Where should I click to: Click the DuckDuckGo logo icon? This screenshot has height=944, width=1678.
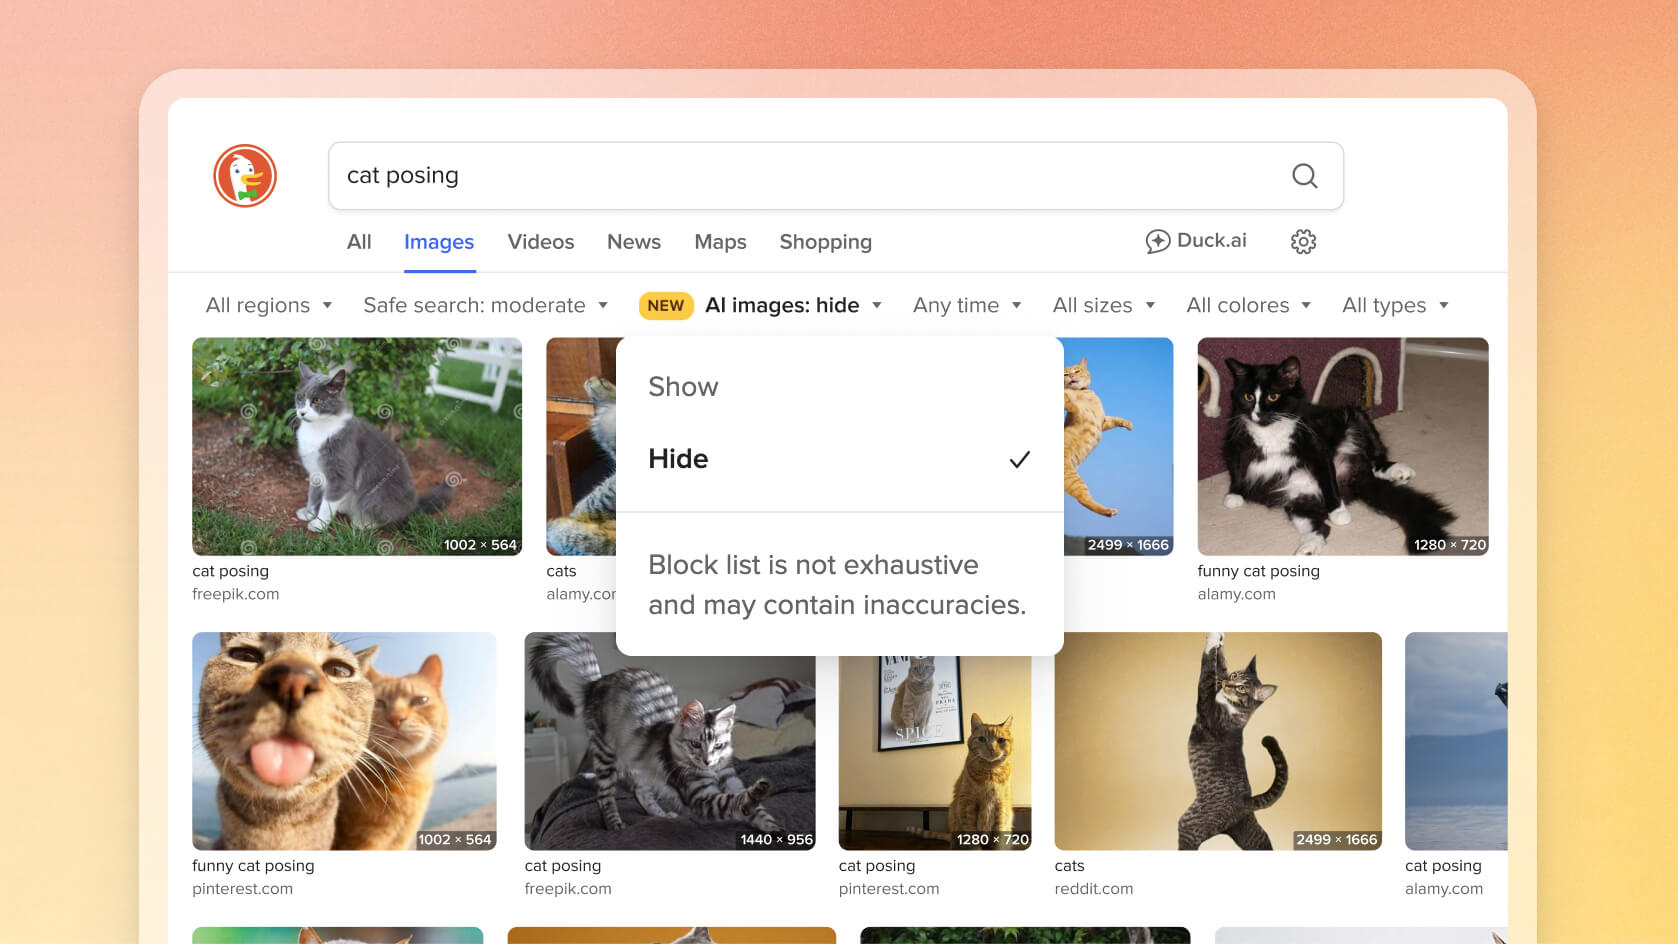245,176
